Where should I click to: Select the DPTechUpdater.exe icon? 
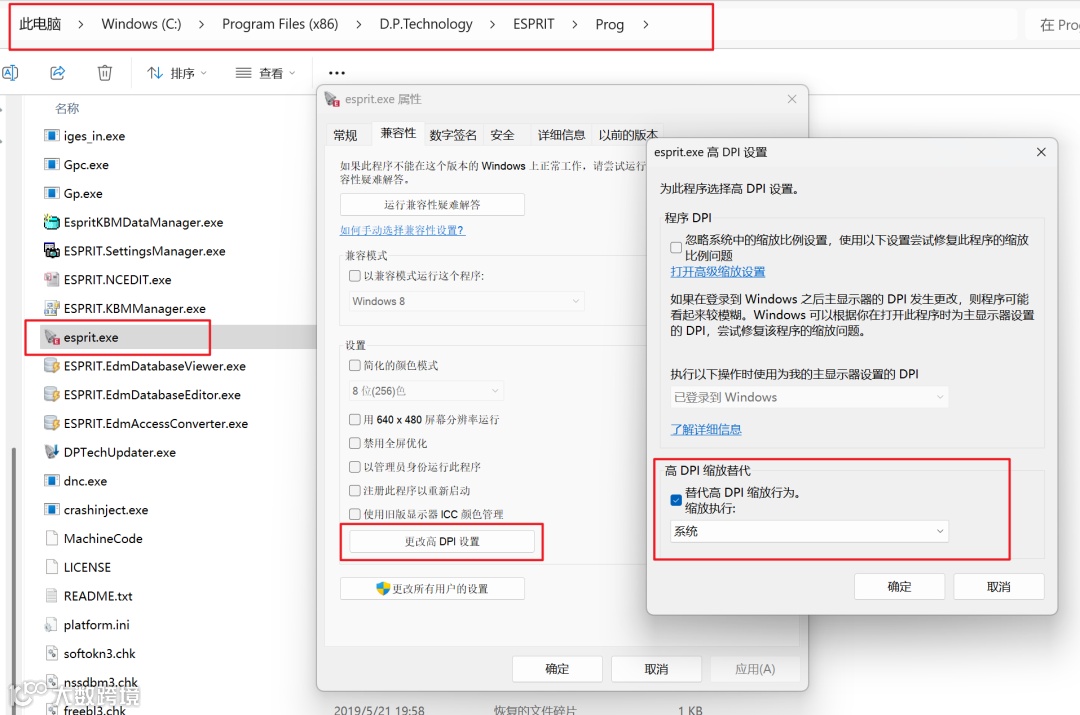(x=52, y=452)
